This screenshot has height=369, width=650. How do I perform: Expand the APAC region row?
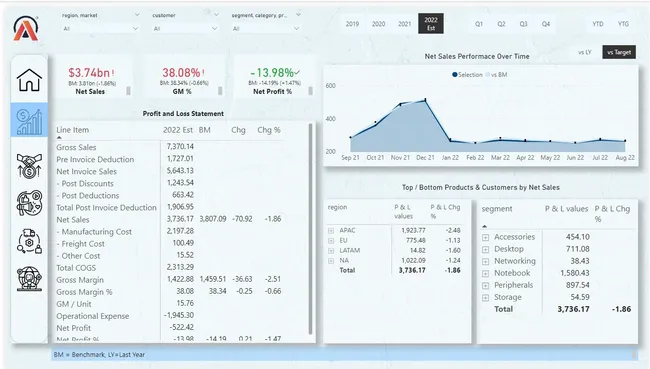pyautogui.click(x=331, y=231)
